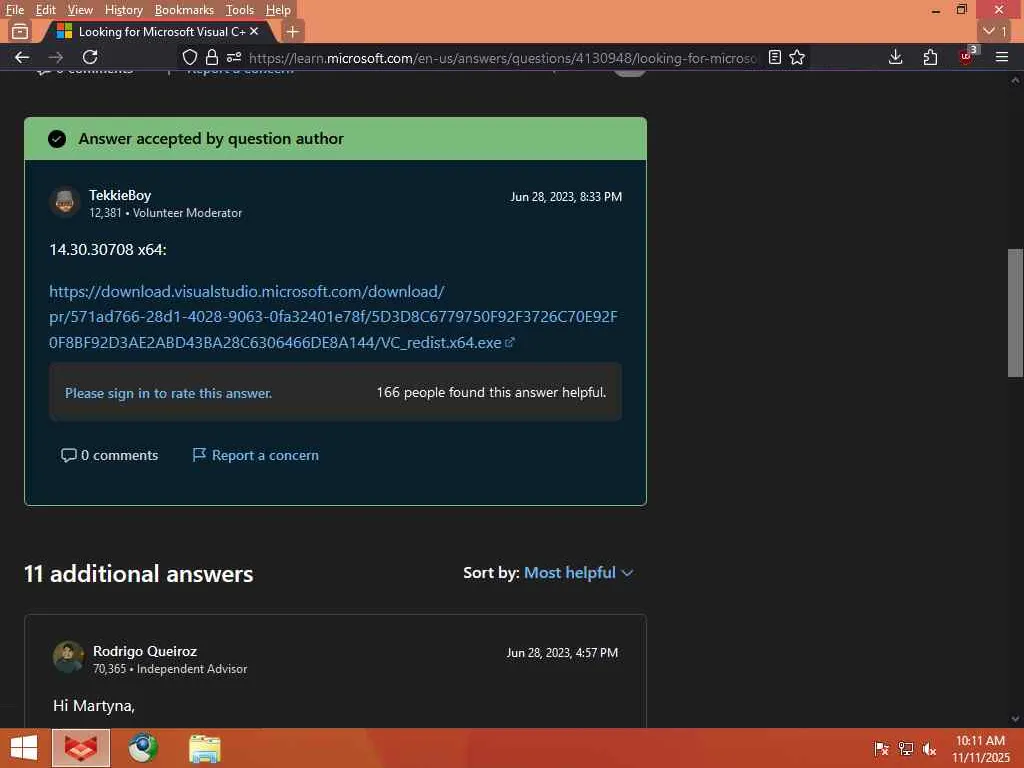
Task: Click TekkieBoy's avatar picture
Action: coord(65,202)
